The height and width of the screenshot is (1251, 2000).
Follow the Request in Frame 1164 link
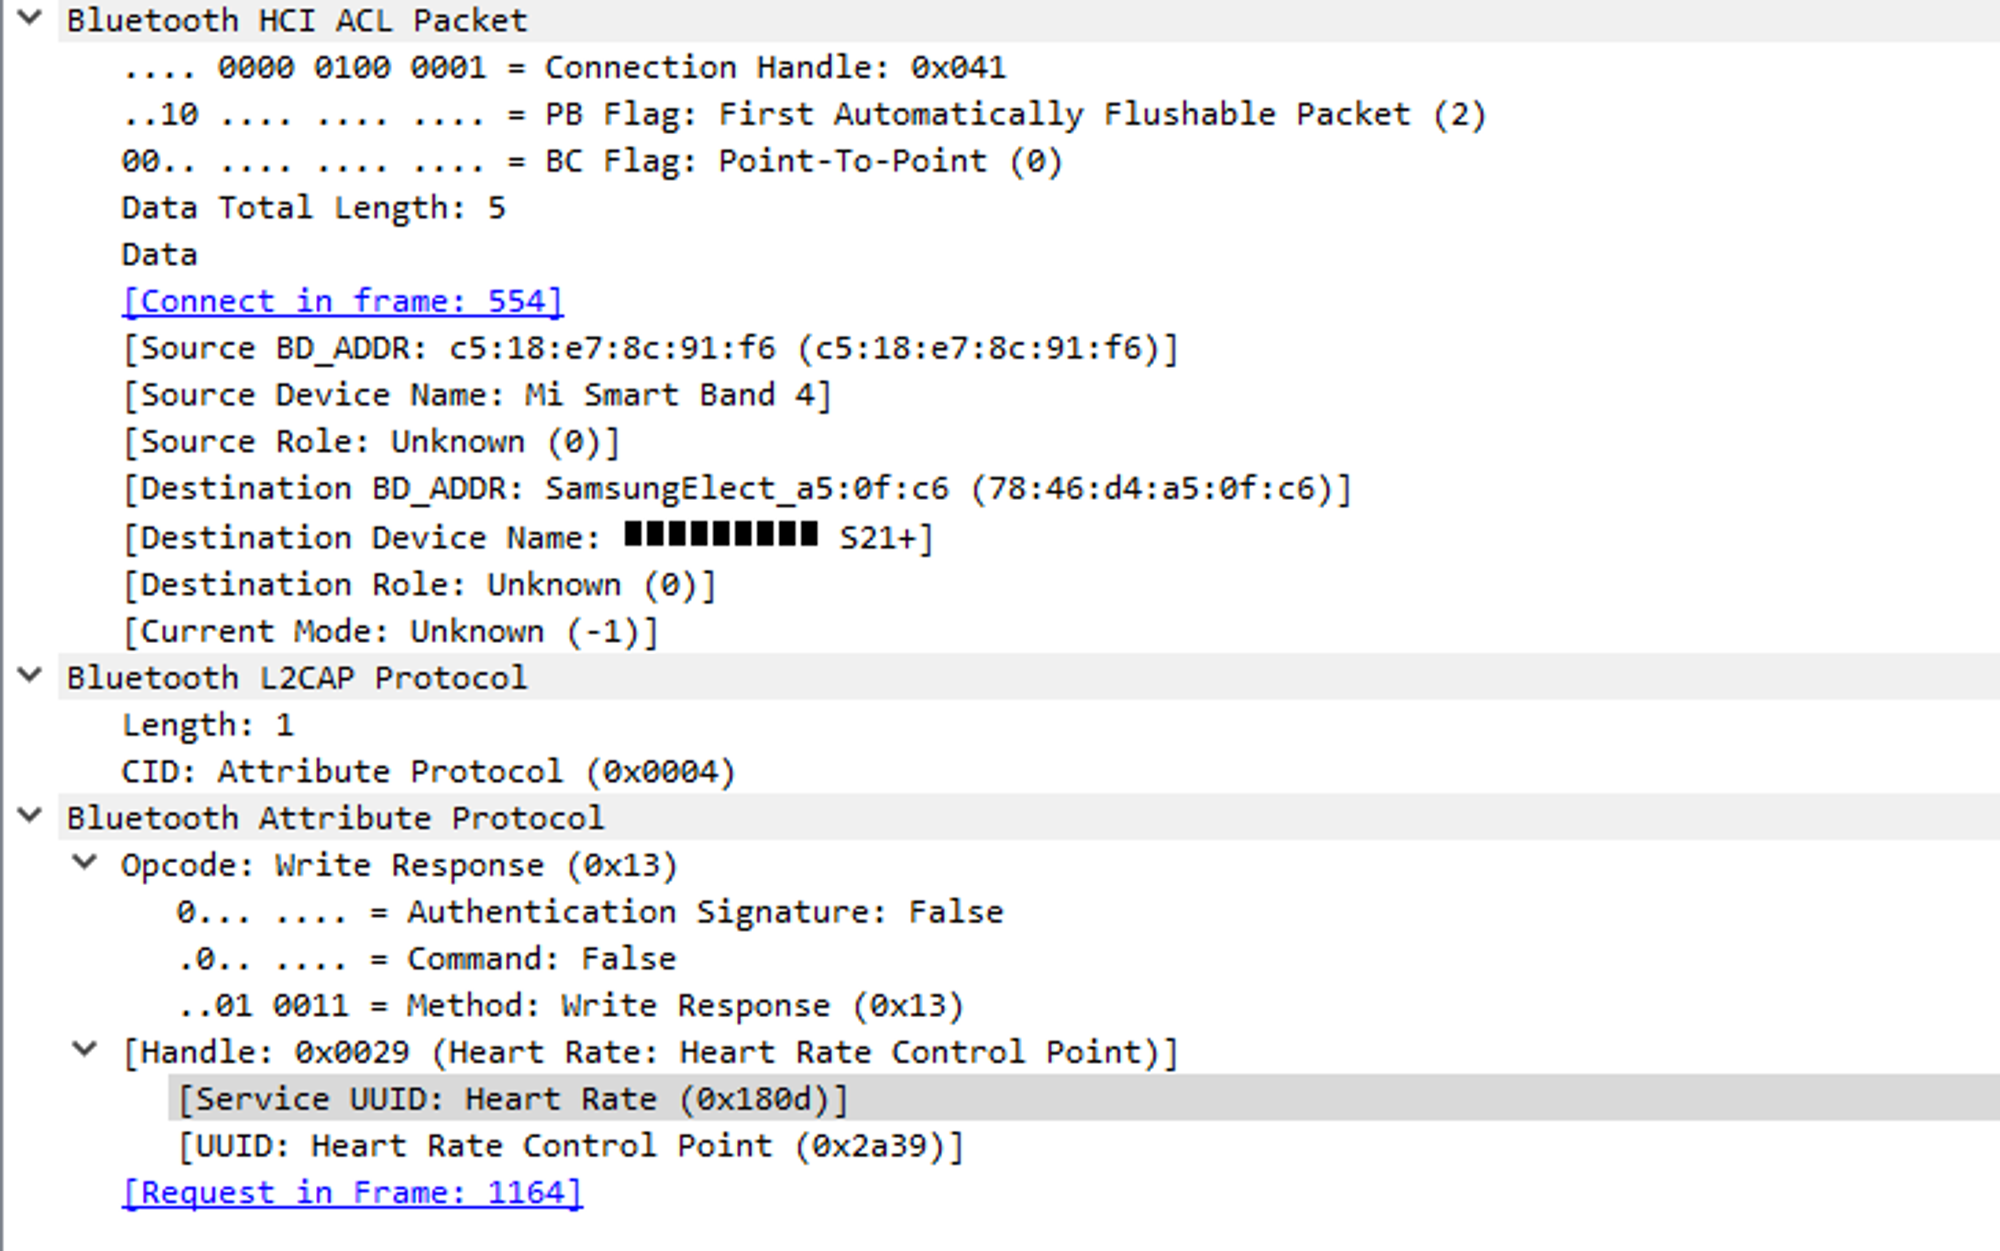pyautogui.click(x=351, y=1192)
